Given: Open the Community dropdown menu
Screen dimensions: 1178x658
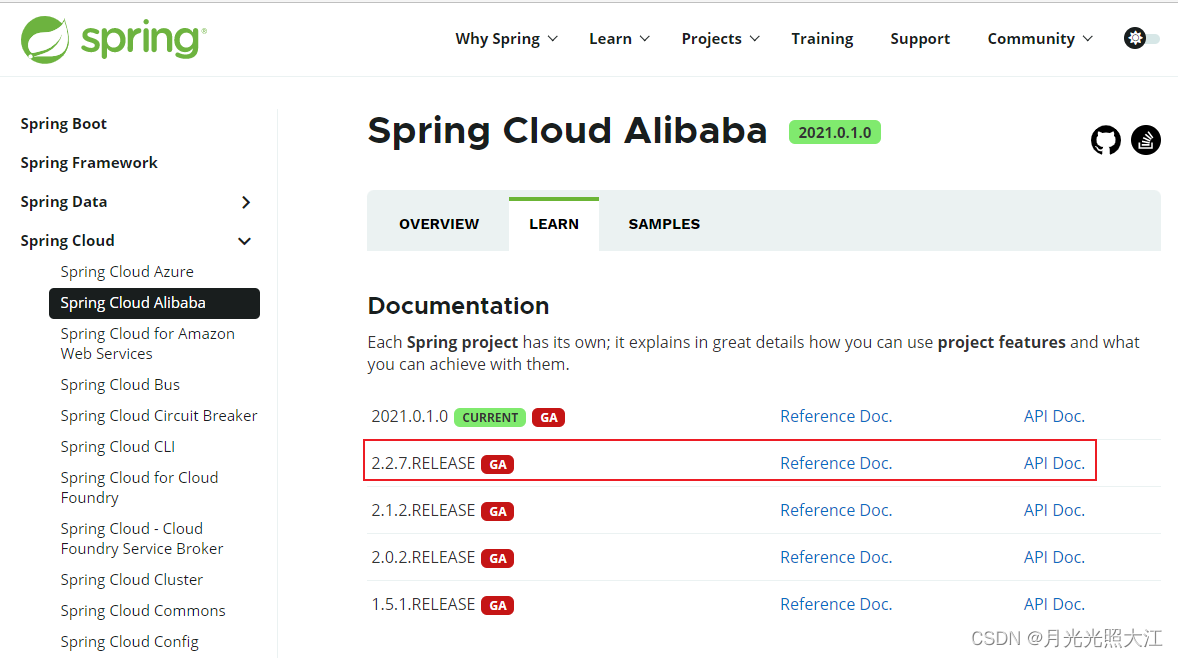Looking at the screenshot, I should (x=1040, y=38).
